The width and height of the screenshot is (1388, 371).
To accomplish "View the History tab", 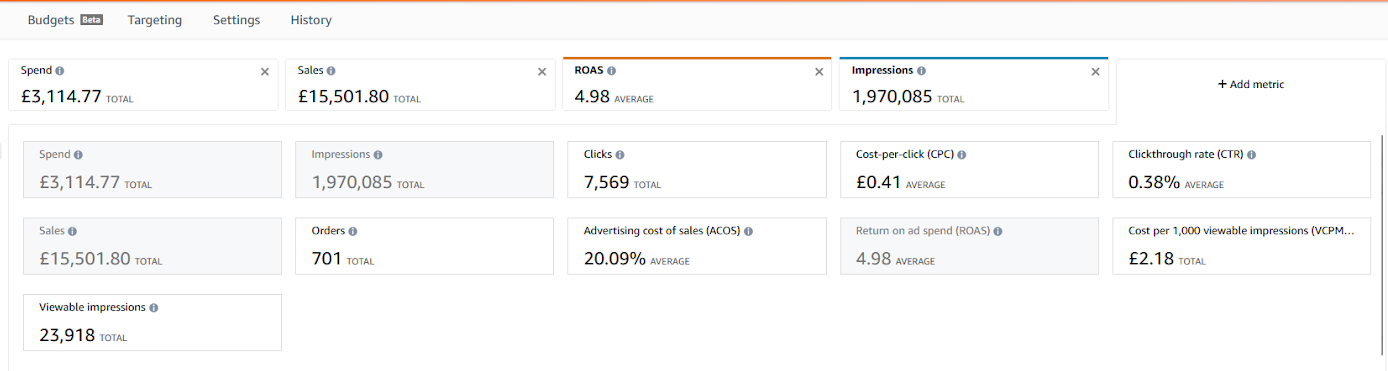I will pyautogui.click(x=311, y=20).
